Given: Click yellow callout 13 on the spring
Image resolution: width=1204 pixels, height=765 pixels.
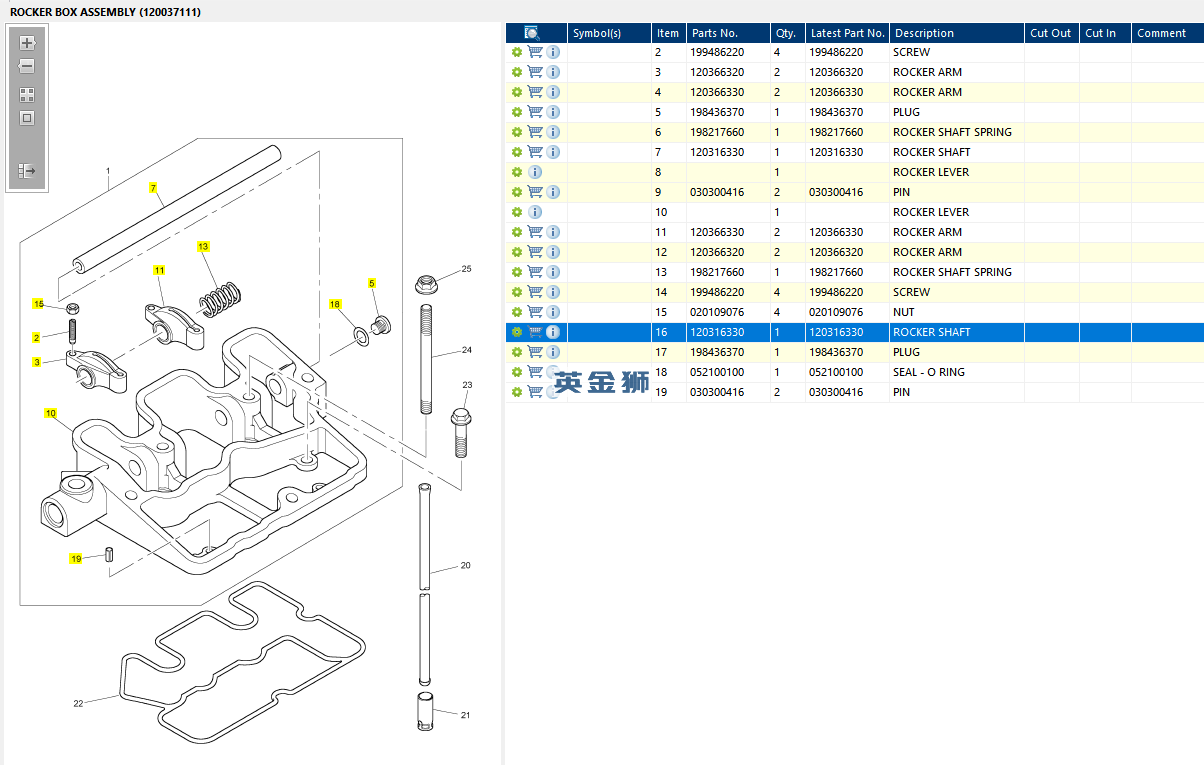Looking at the screenshot, I should 203,246.
